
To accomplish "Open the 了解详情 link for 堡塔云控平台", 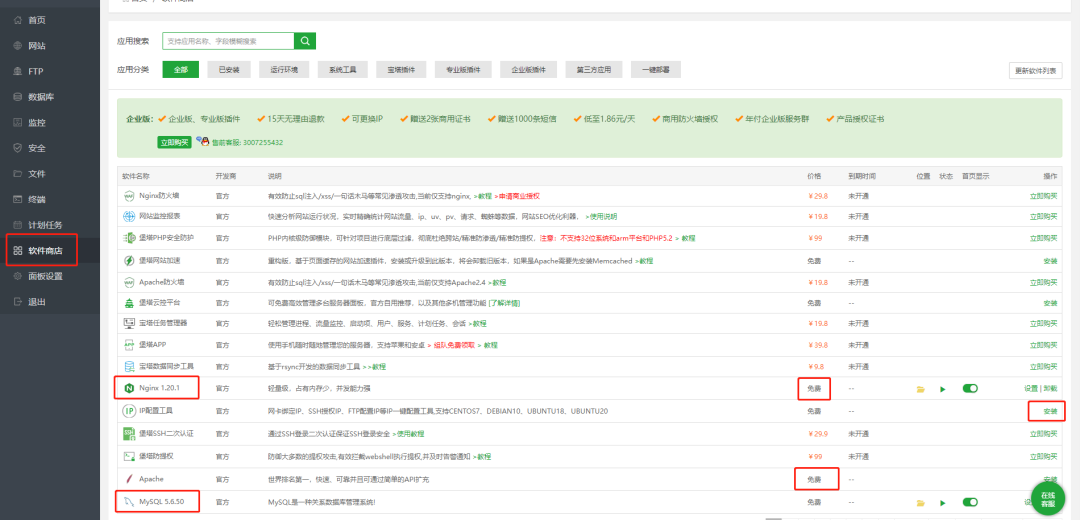I will [504, 302].
